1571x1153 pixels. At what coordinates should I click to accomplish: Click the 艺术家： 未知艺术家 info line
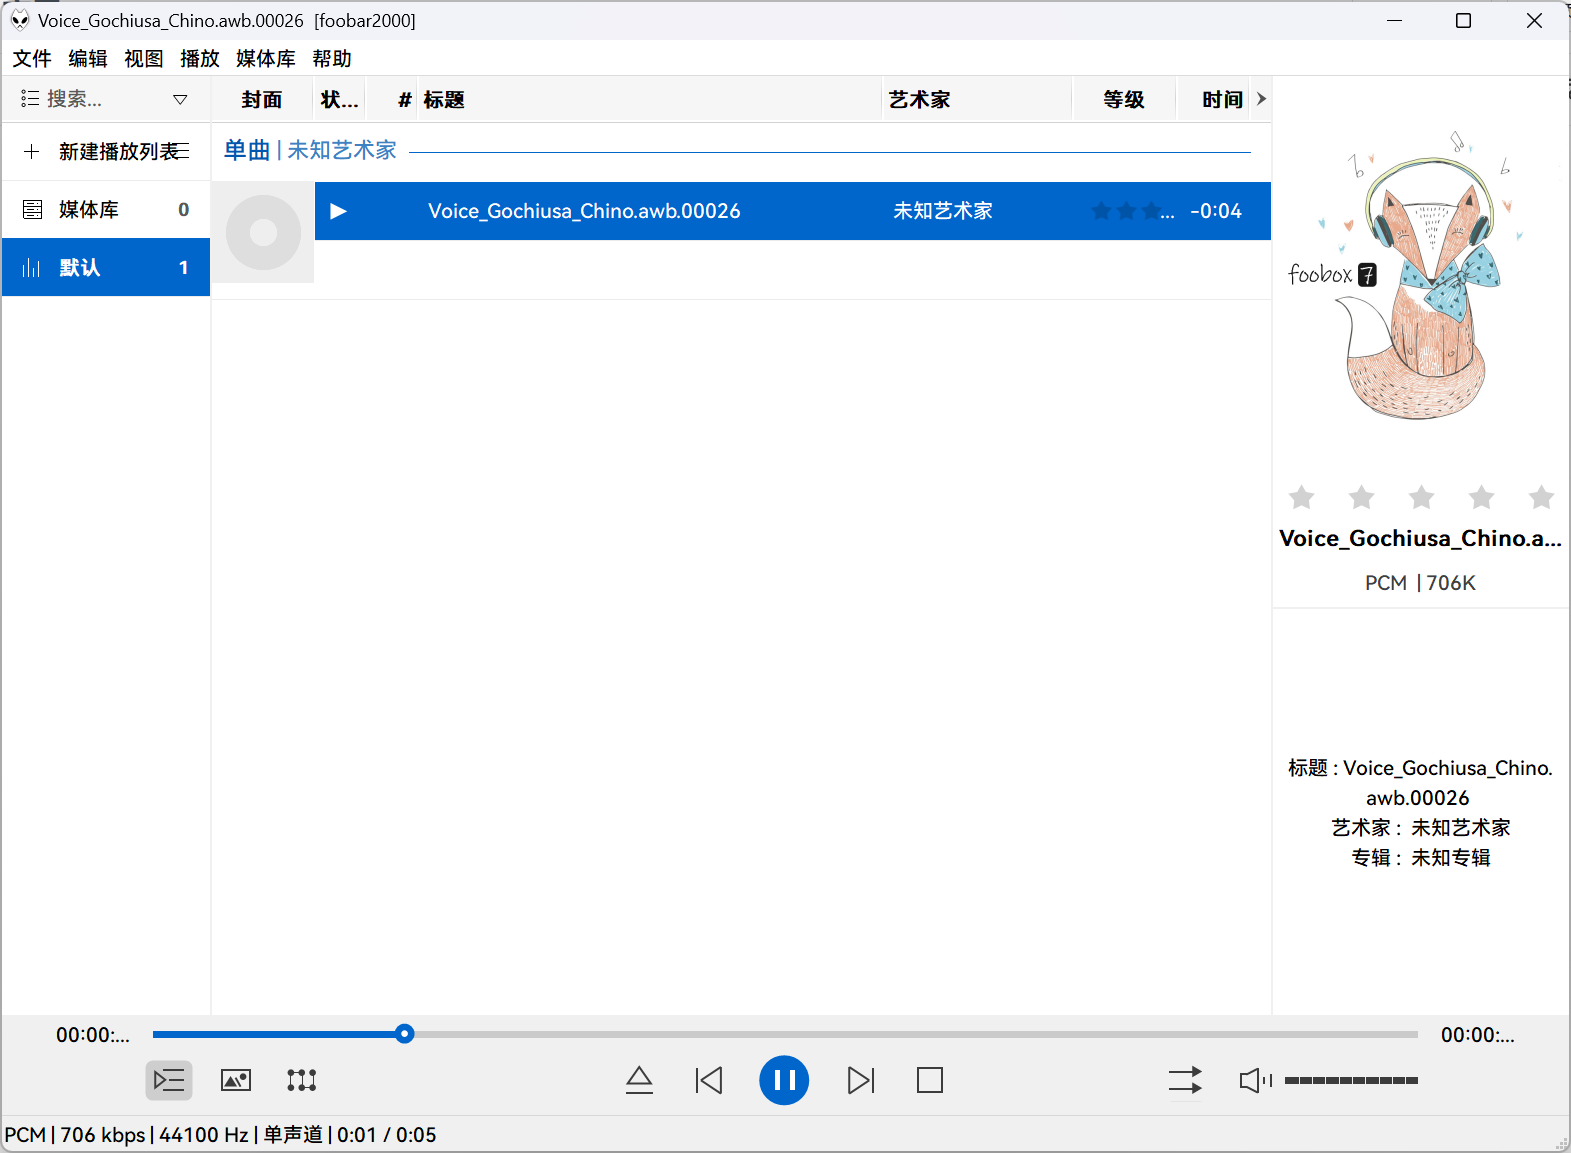1420,828
